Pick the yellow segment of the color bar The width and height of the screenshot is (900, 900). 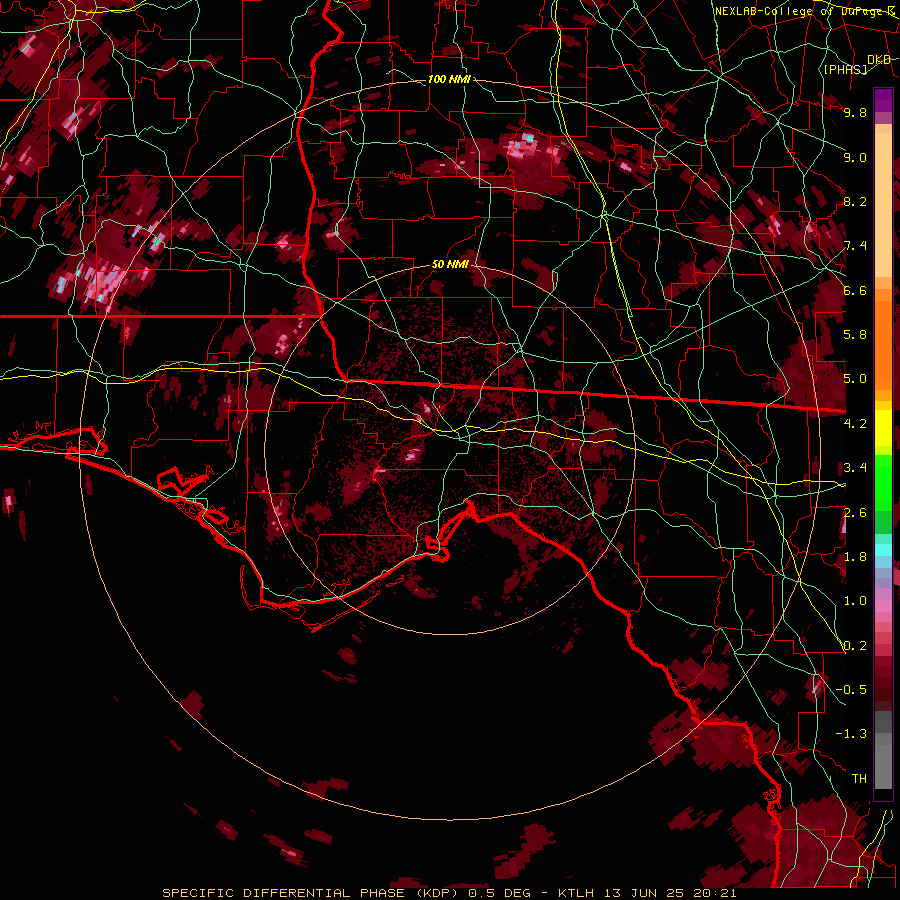tap(883, 428)
